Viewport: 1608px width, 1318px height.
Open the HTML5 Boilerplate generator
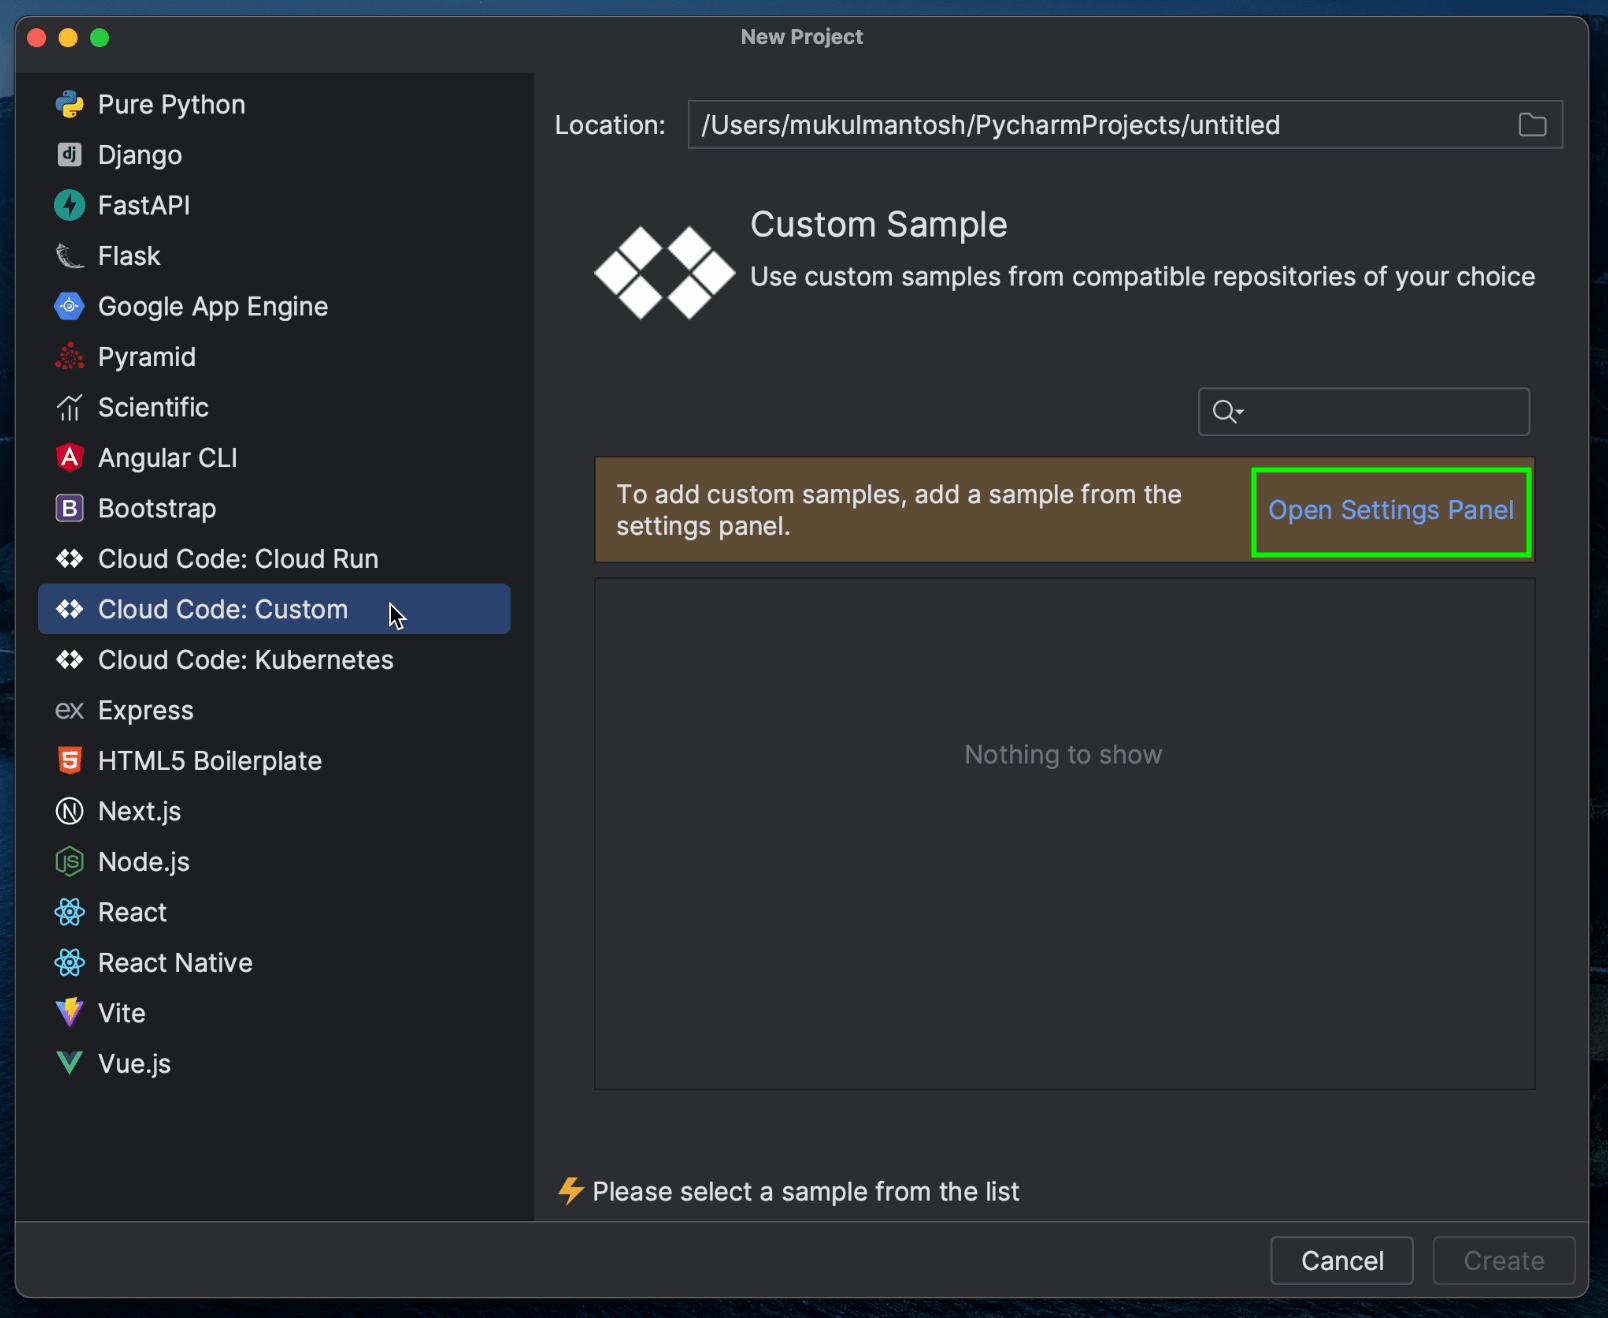(210, 760)
